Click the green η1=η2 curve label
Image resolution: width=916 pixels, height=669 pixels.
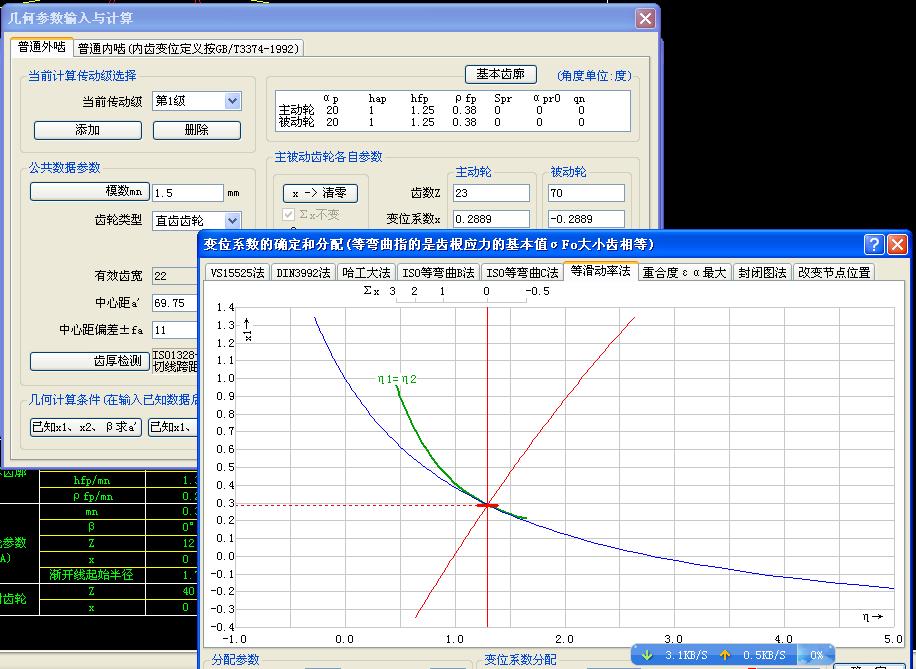pyautogui.click(x=397, y=379)
